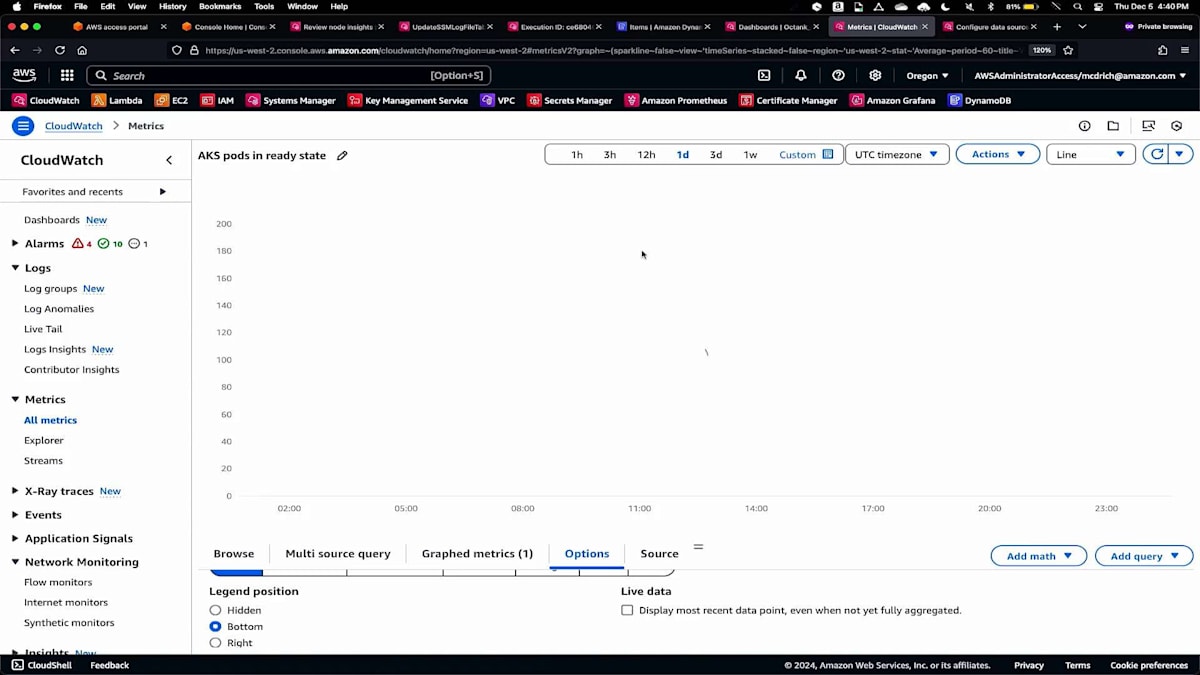Viewport: 1200px width, 675px height.
Task: Open the IAM service shortcut
Action: coord(217,100)
